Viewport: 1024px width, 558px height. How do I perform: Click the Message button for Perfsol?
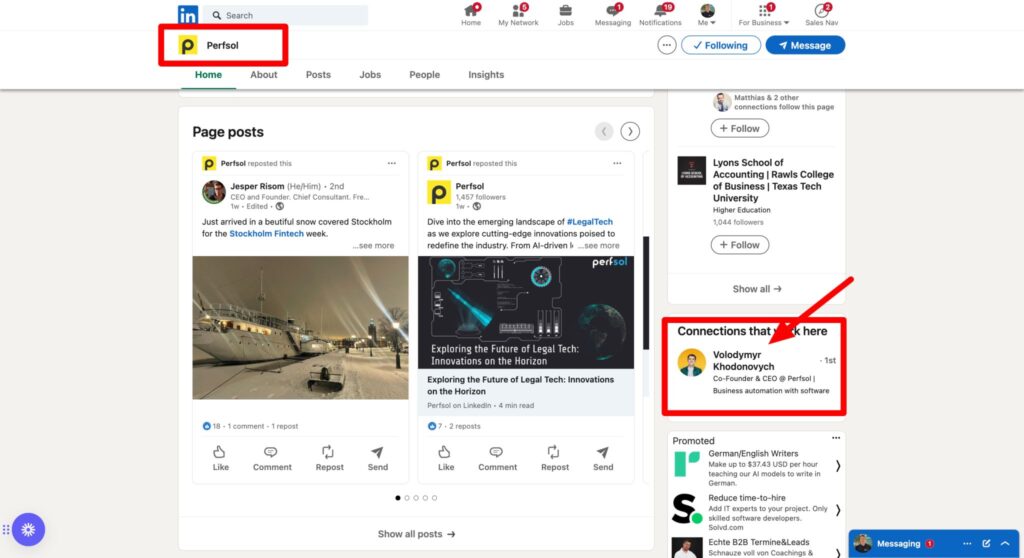pyautogui.click(x=805, y=45)
